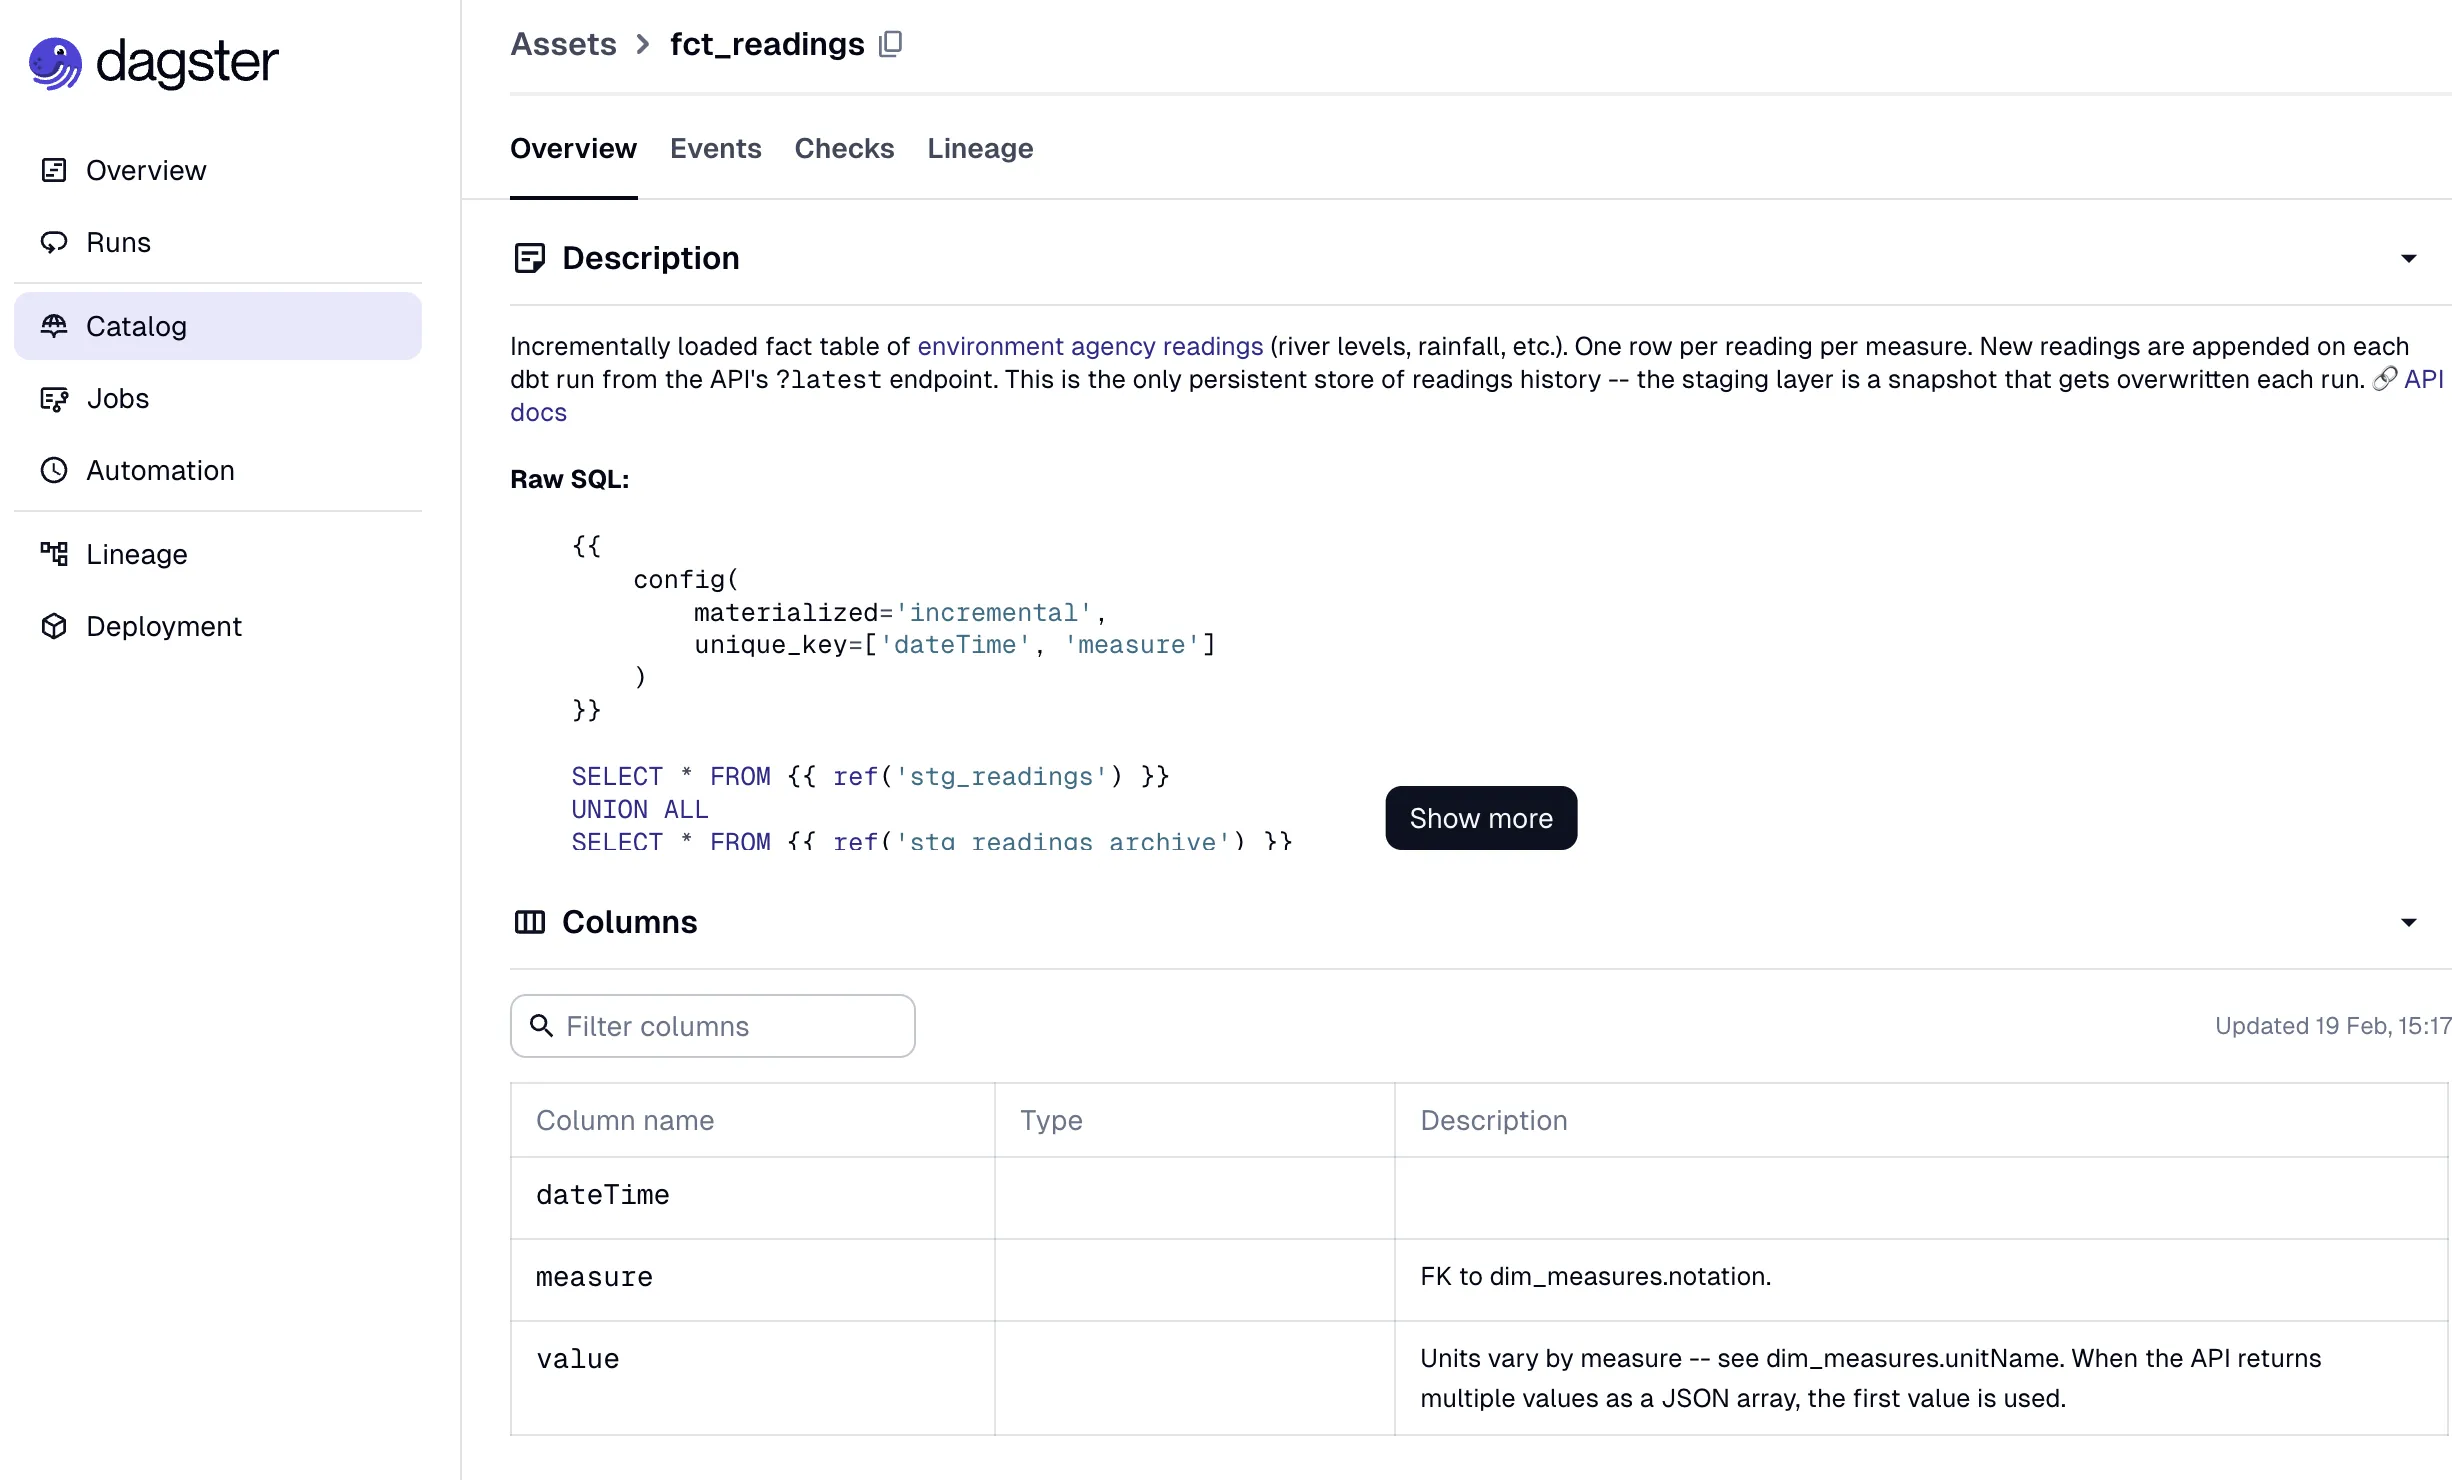Expand raw SQL with Show more
2452x1480 pixels.
point(1480,818)
